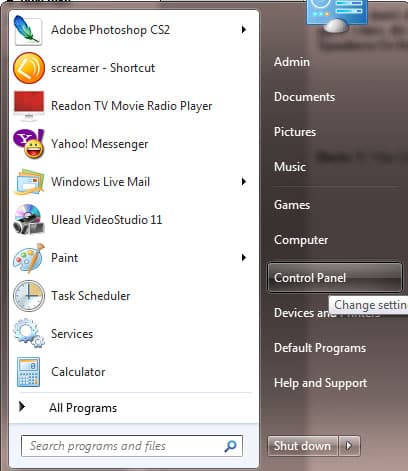This screenshot has width=408, height=471.
Task: Open the Calculator icon
Action: pyautogui.click(x=29, y=372)
